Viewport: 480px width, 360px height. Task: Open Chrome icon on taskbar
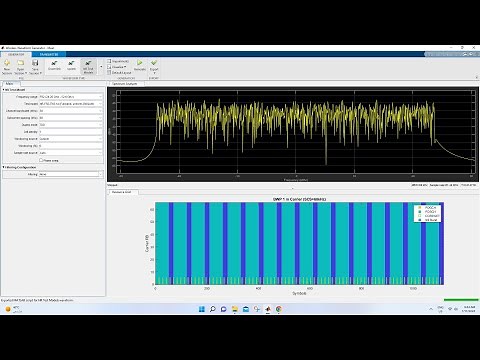click(x=279, y=309)
